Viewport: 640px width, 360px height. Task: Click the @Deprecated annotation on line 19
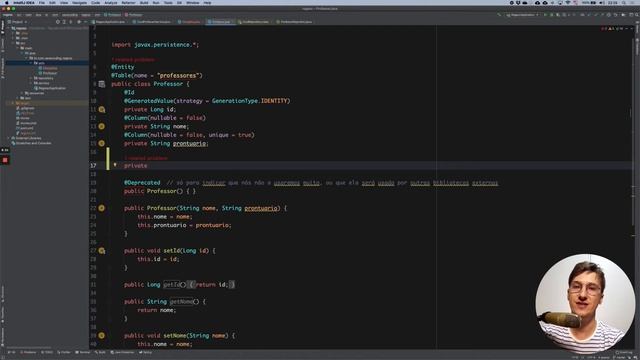coord(142,182)
